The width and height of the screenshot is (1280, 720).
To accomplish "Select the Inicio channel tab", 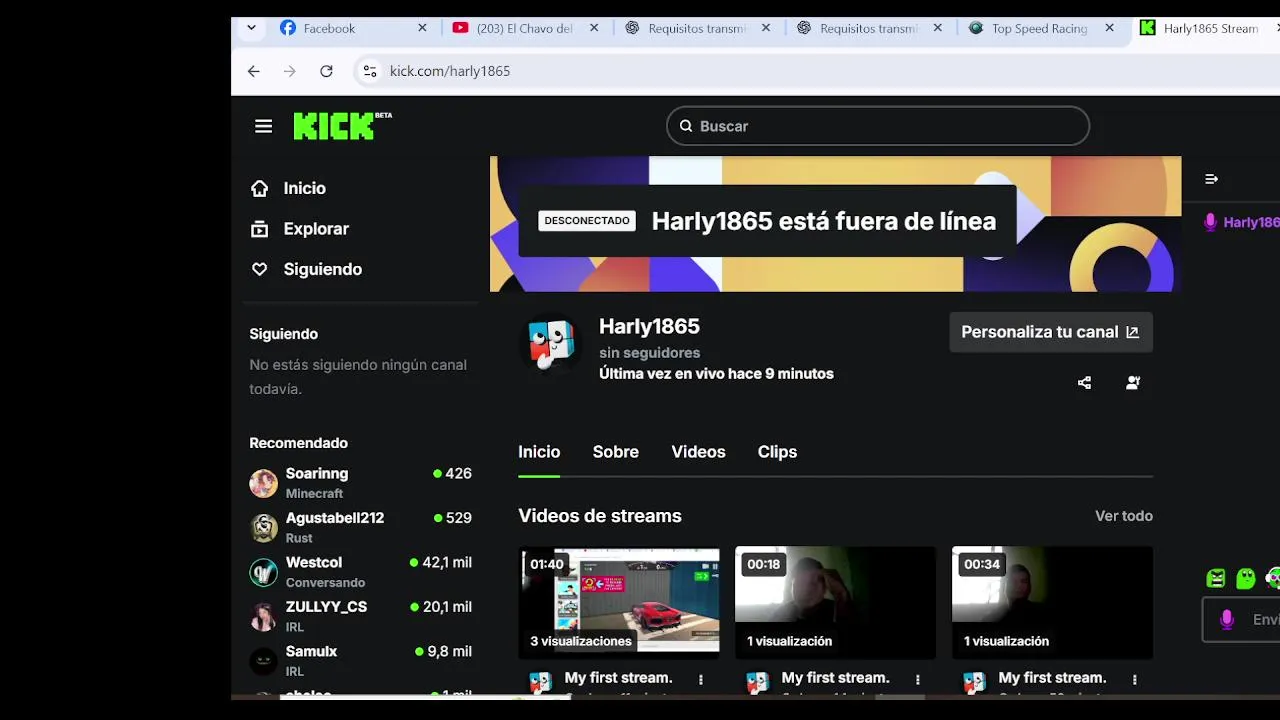I will click(539, 452).
